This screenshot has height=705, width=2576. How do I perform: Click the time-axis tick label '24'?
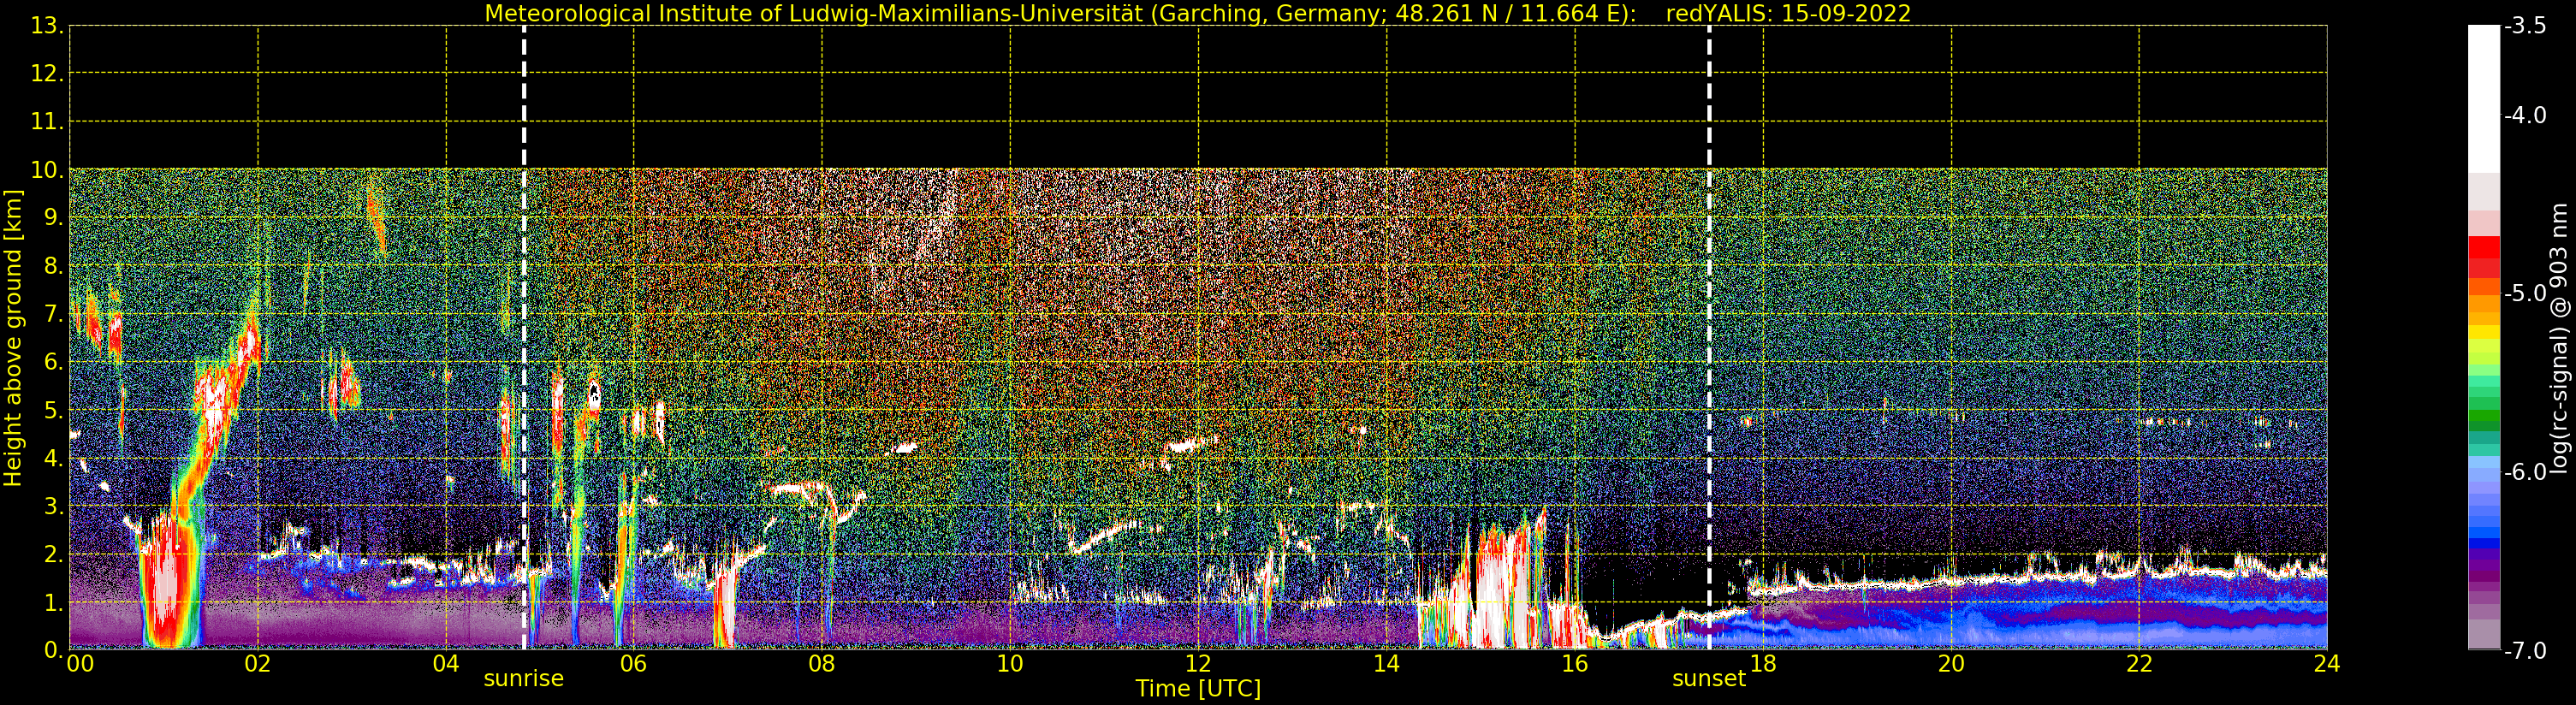click(2327, 663)
